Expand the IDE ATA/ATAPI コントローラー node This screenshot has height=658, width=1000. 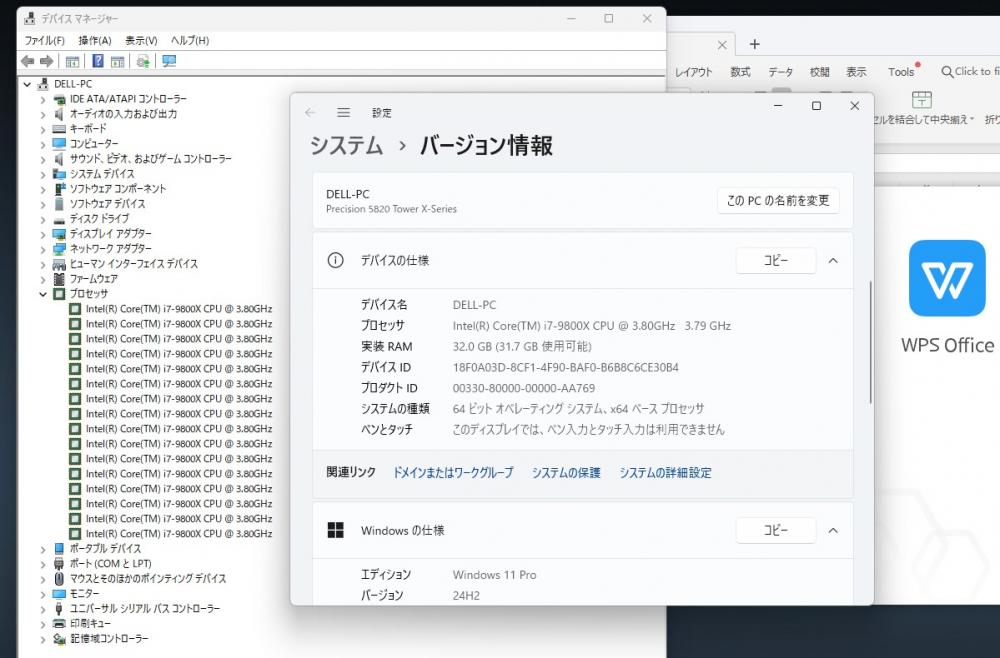point(43,99)
